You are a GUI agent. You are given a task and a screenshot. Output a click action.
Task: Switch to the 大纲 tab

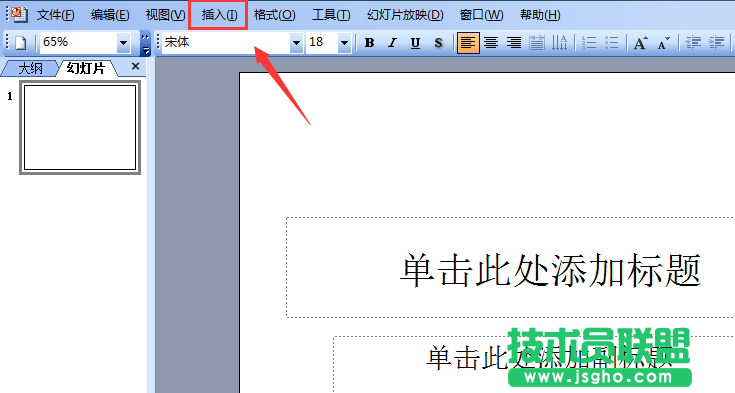(30, 69)
